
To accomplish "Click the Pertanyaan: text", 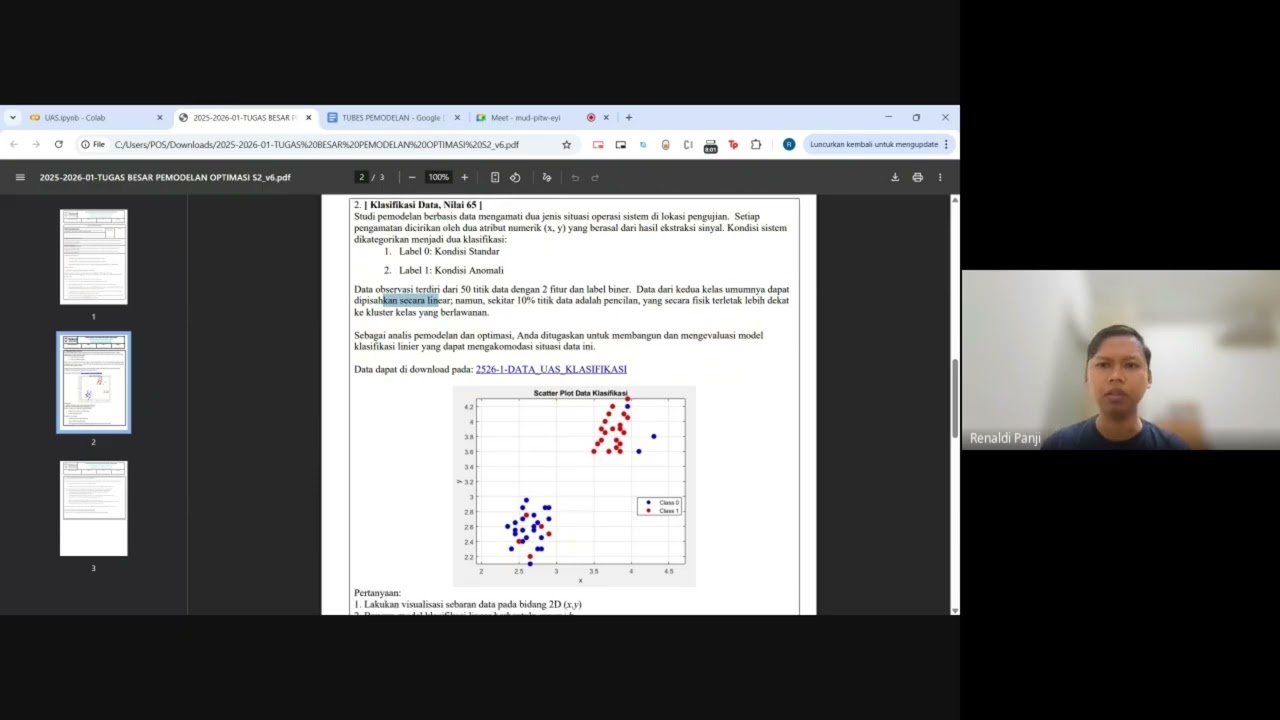I will (x=377, y=593).
